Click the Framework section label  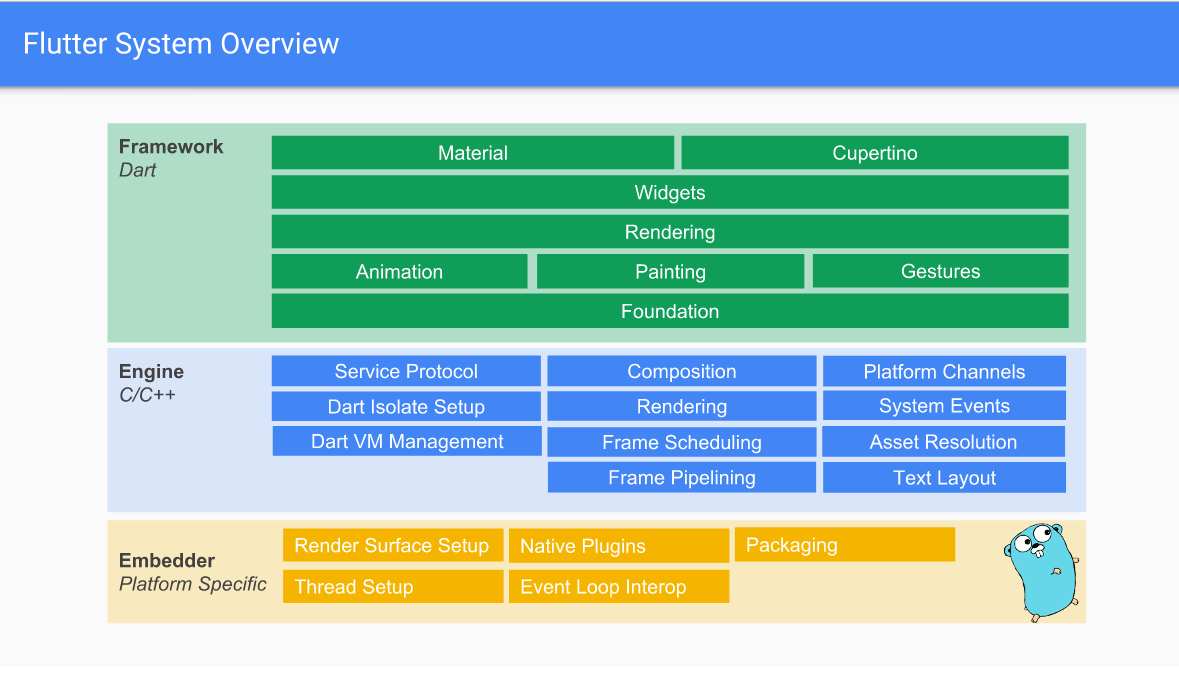(x=171, y=147)
